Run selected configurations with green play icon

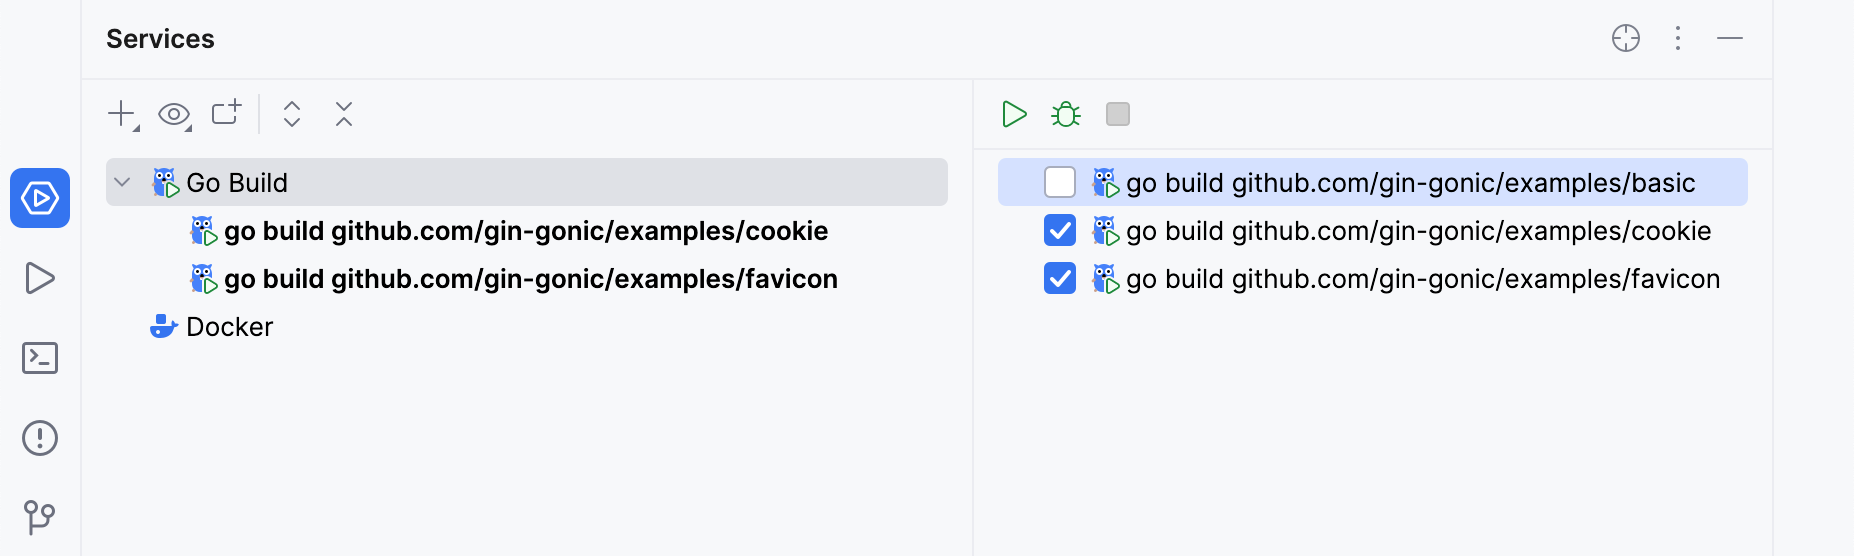pos(1014,114)
